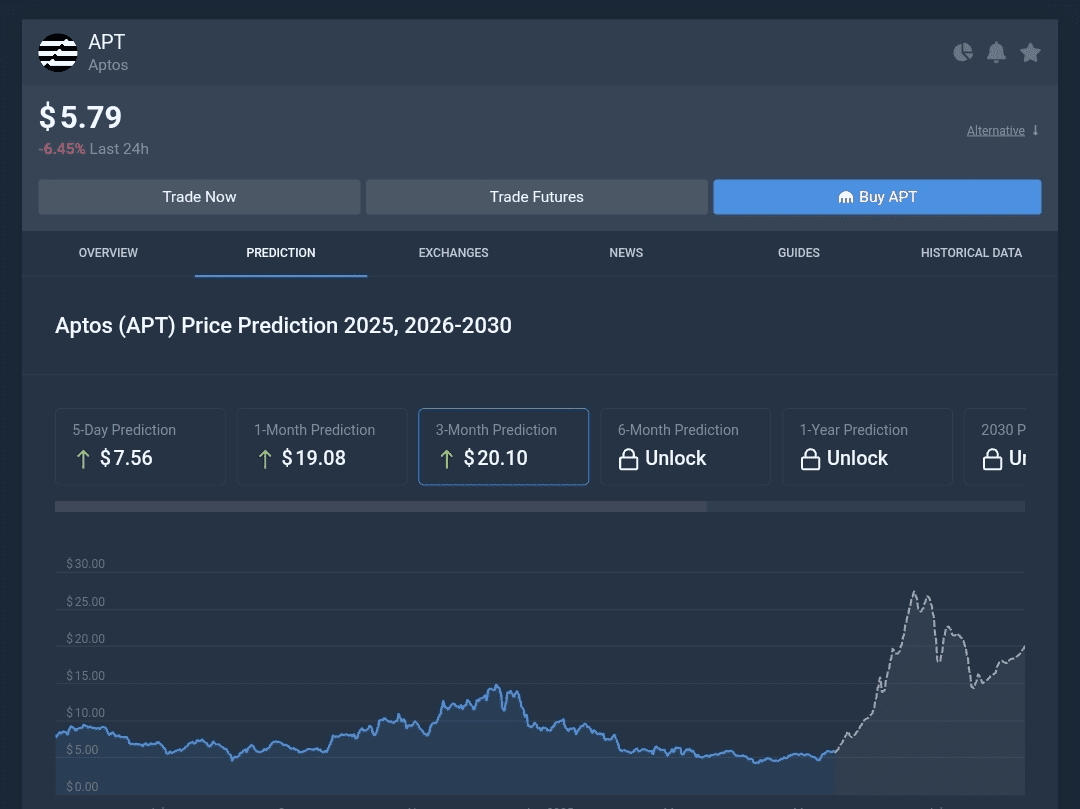This screenshot has width=1080, height=809.
Task: Switch to the Exchanges tab
Action: [453, 253]
